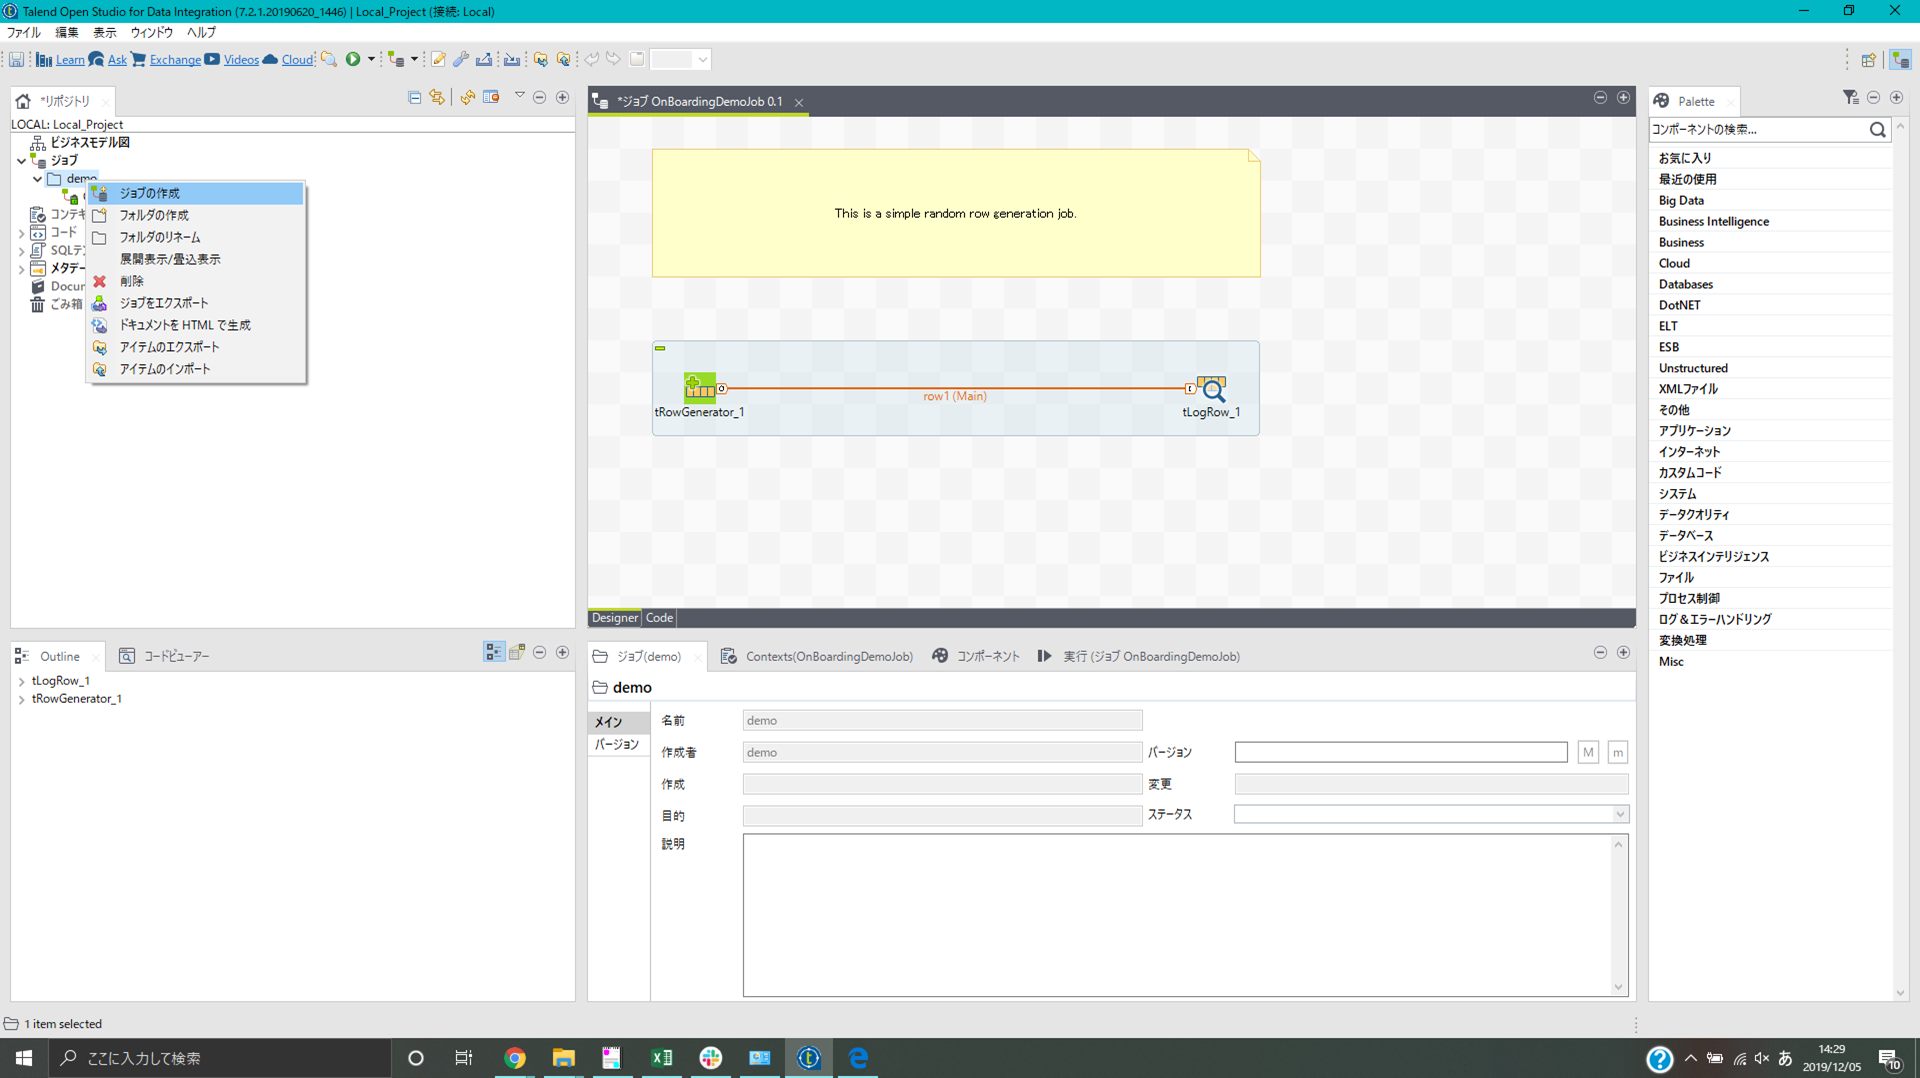This screenshot has height=1078, width=1920.
Task: Open the Learn link
Action: pyautogui.click(x=70, y=60)
